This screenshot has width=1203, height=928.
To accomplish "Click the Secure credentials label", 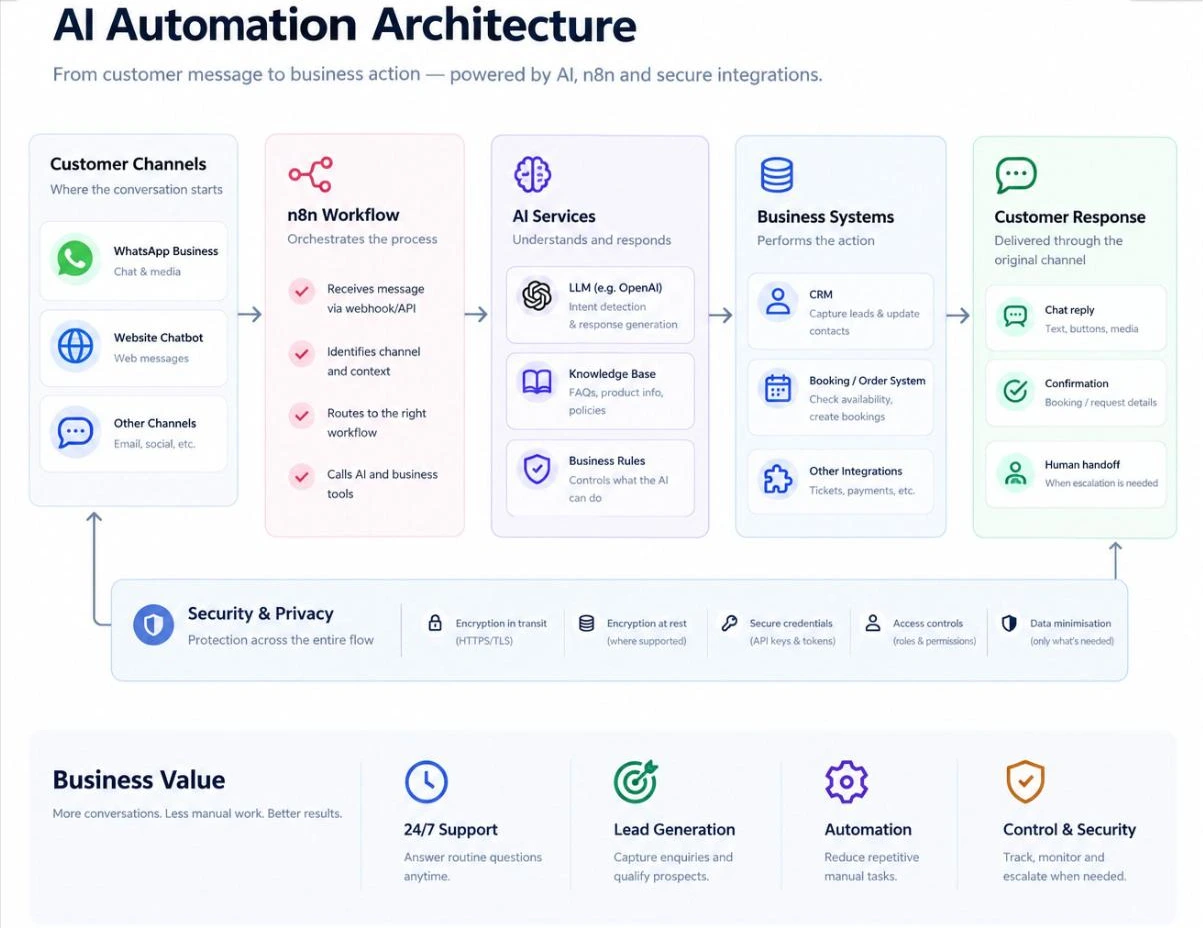I will [791, 623].
